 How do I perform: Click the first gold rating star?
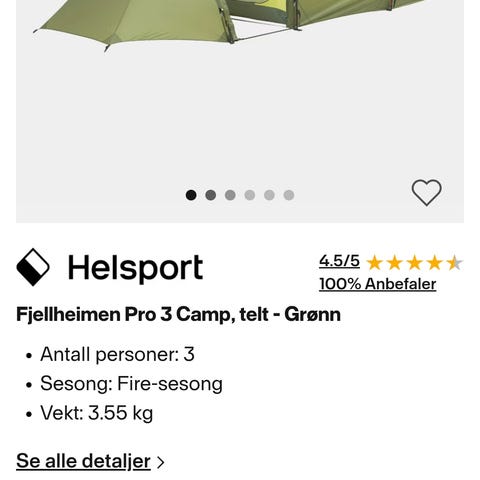point(374,263)
